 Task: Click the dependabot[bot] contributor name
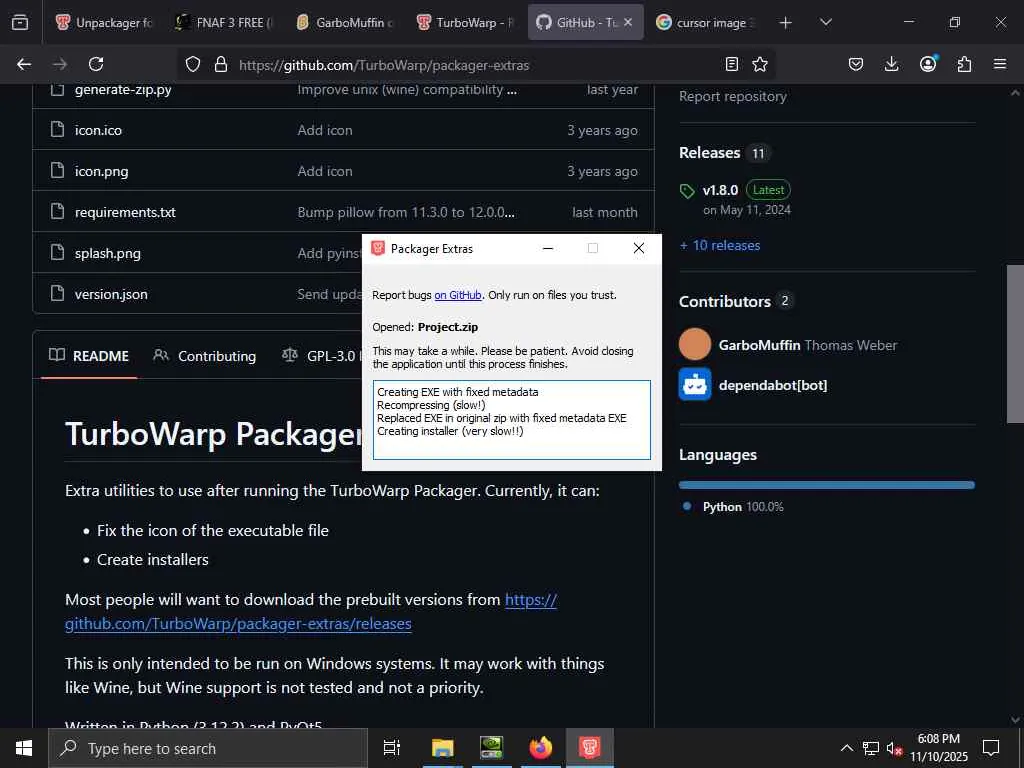(773, 385)
